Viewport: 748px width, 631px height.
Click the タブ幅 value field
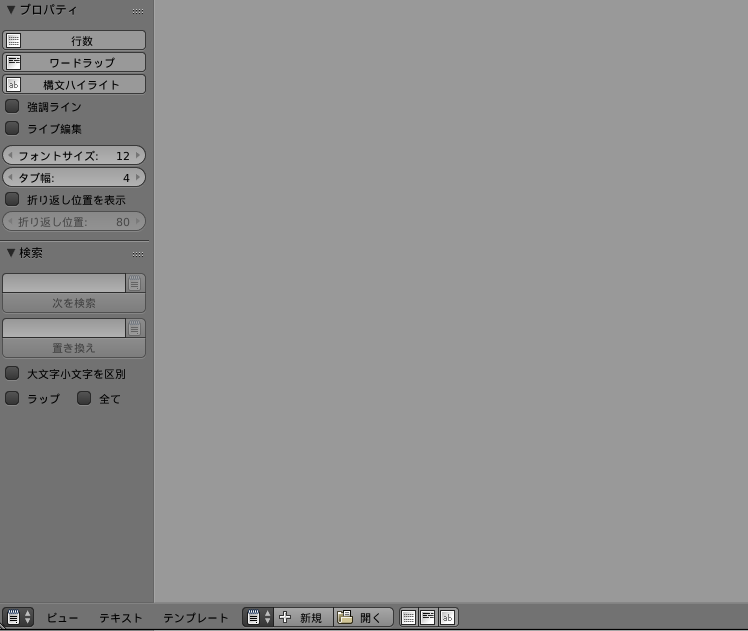74,177
